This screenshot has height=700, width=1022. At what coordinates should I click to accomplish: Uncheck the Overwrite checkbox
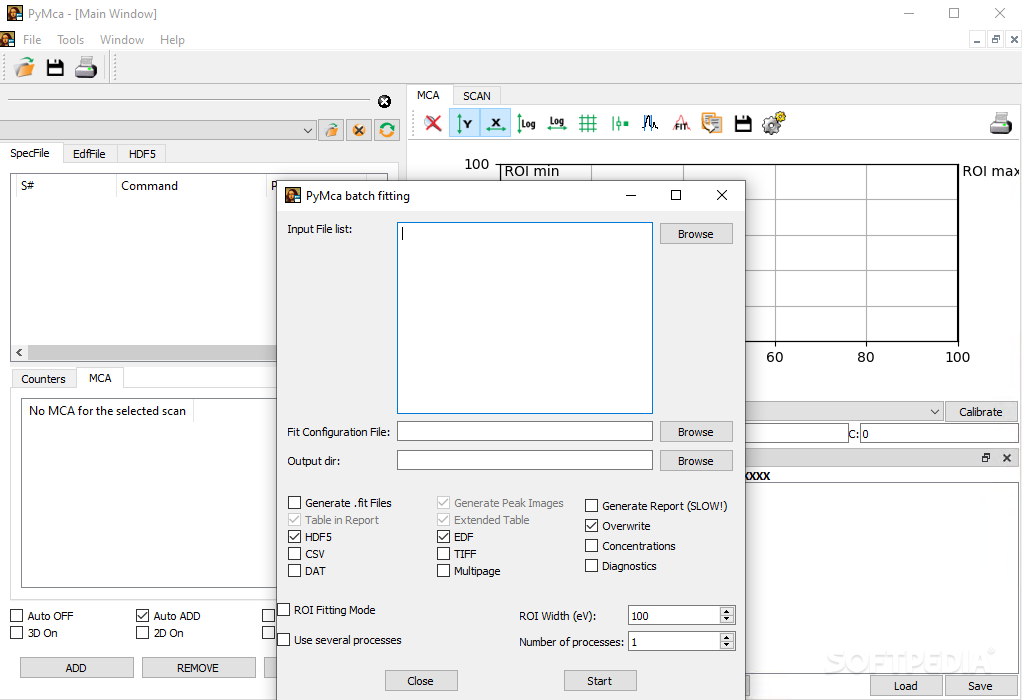coord(591,525)
